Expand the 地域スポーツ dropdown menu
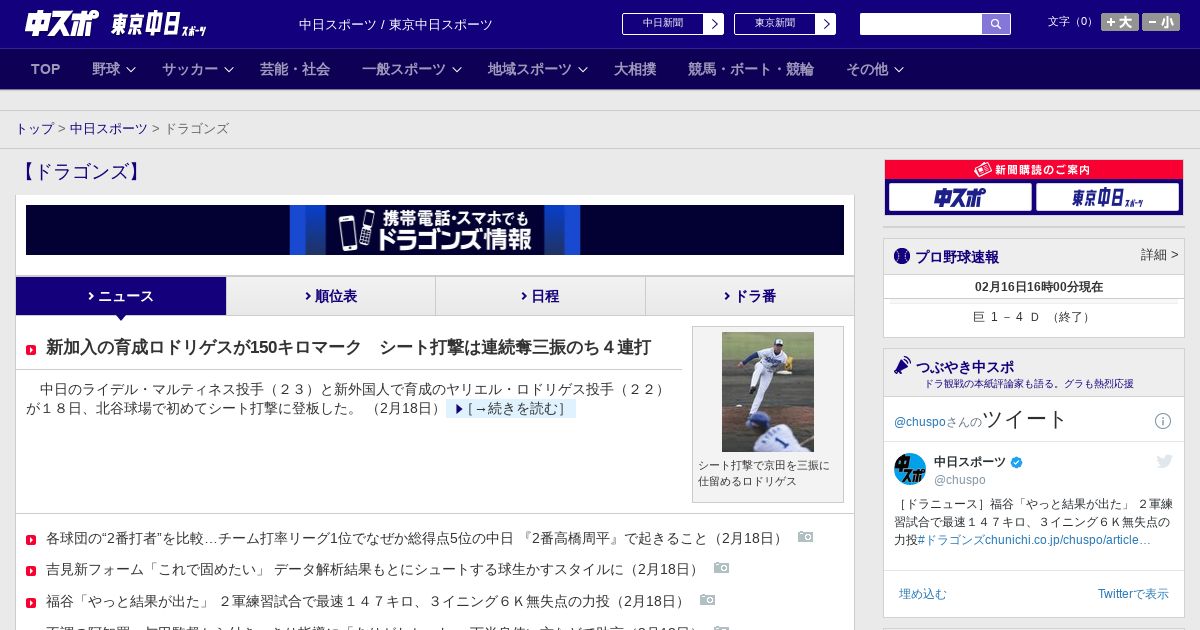 pos(538,69)
